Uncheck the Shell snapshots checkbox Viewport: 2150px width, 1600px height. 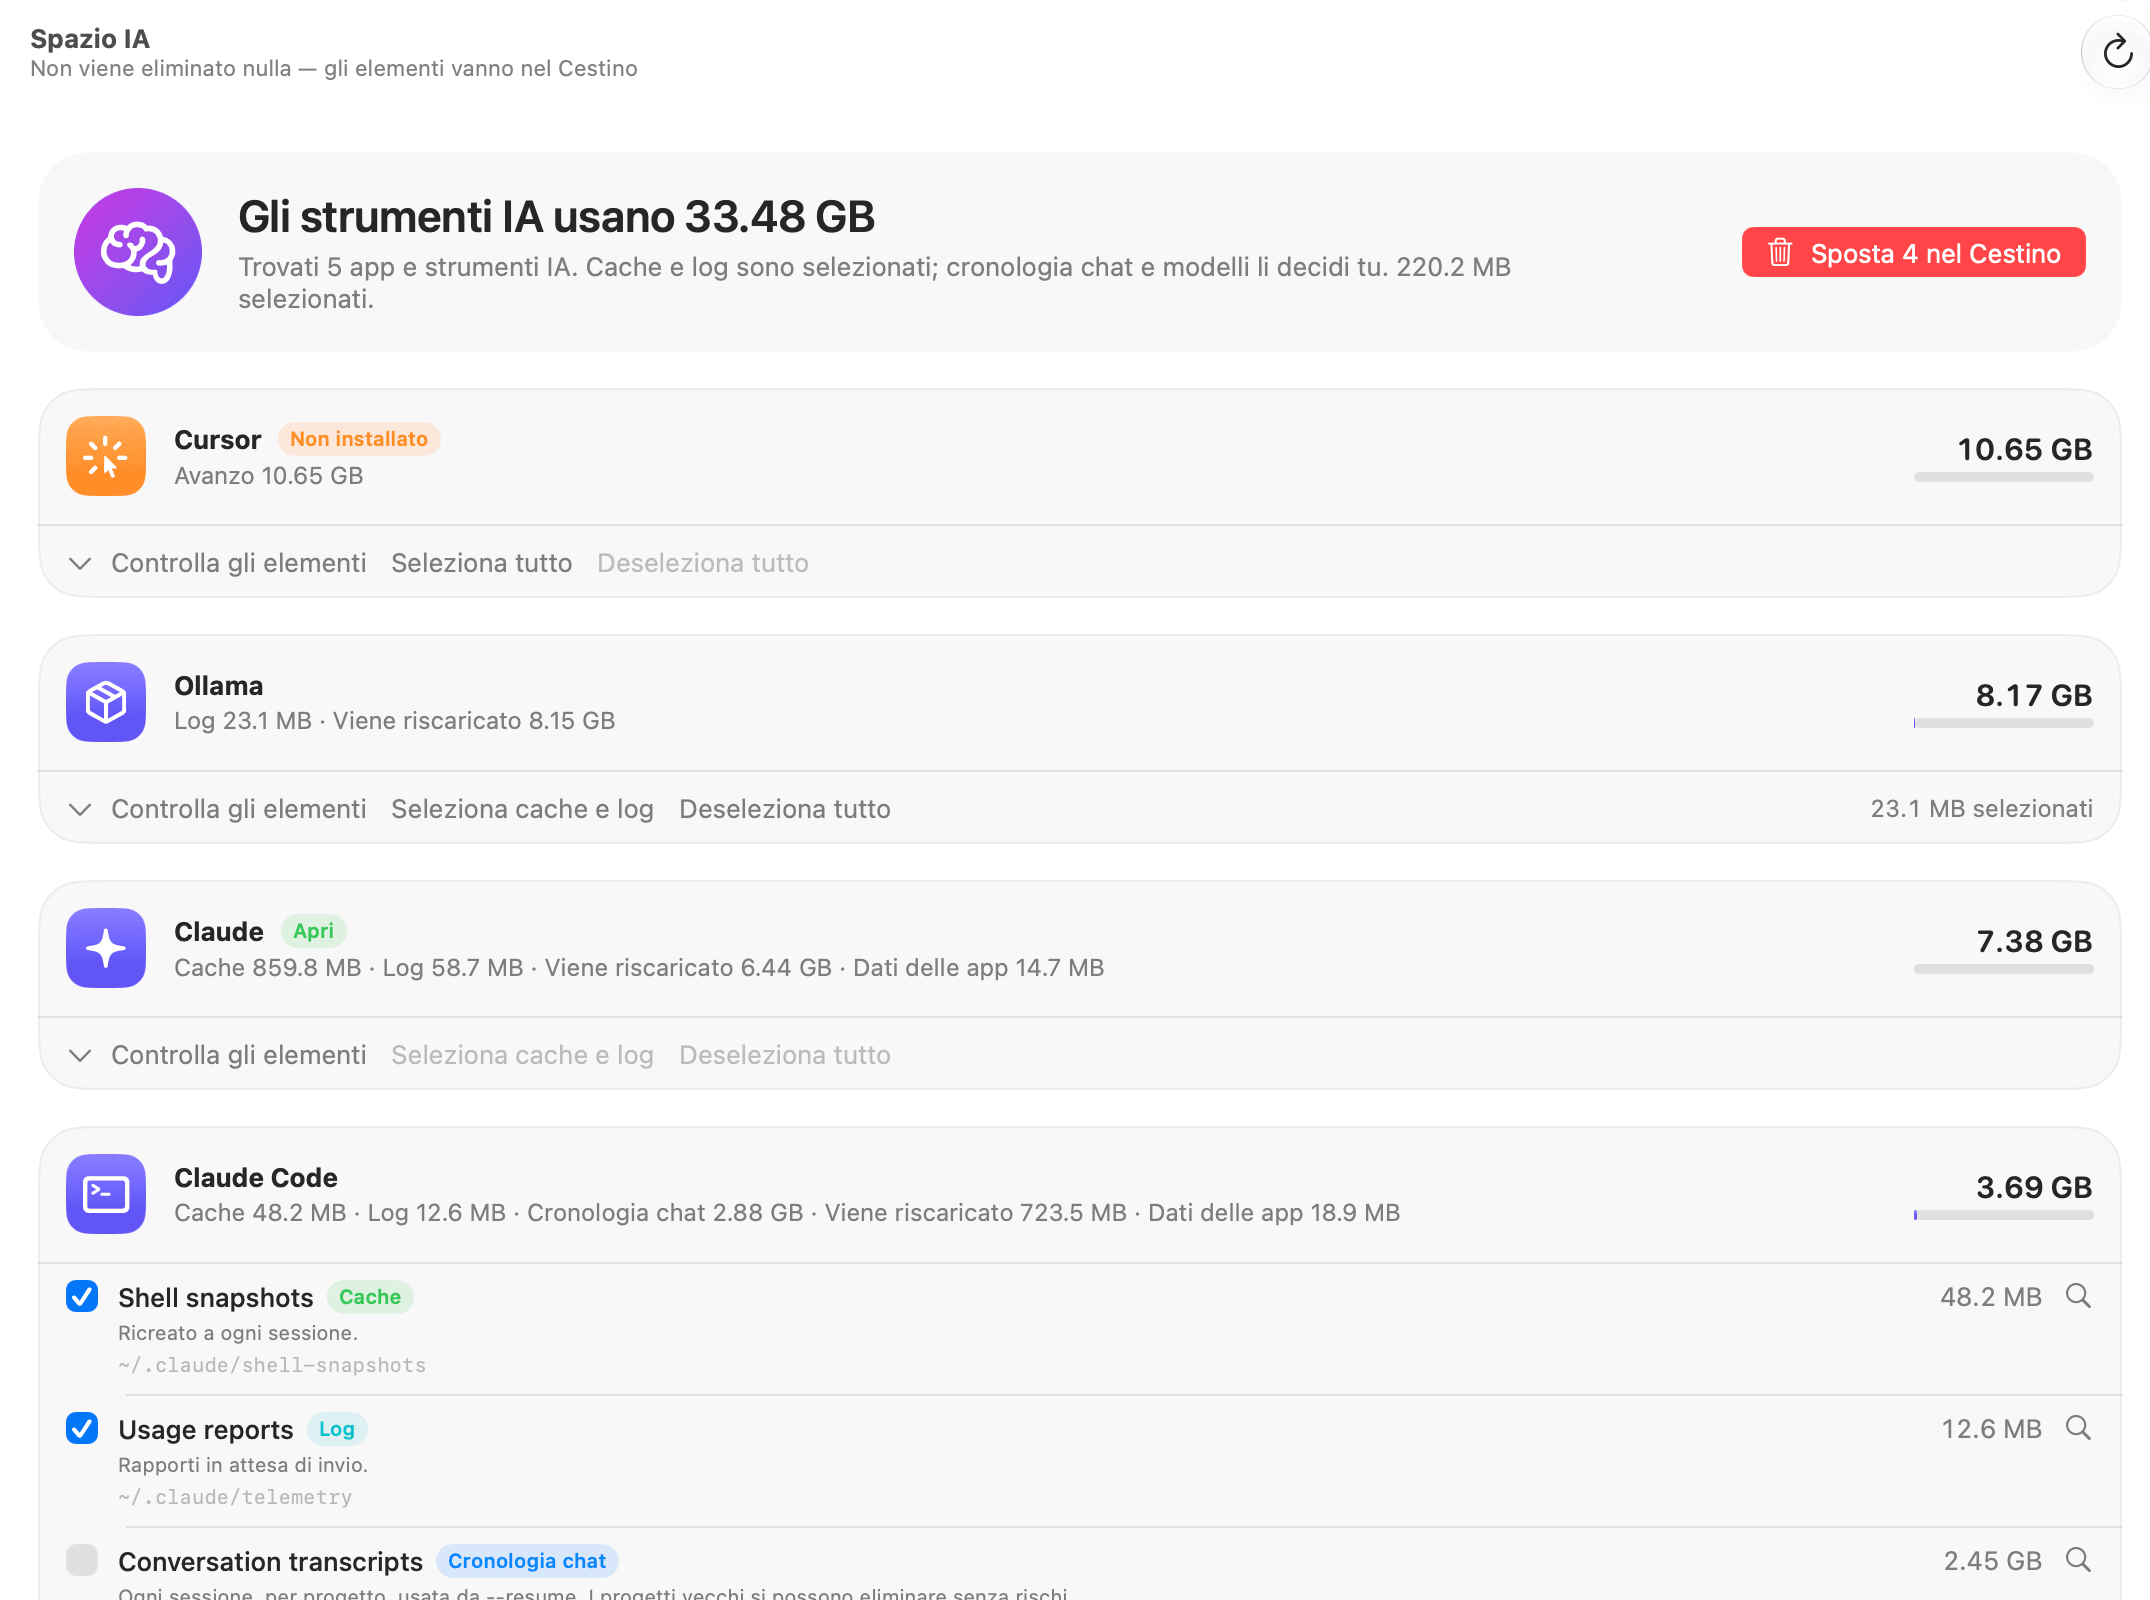[x=82, y=1296]
